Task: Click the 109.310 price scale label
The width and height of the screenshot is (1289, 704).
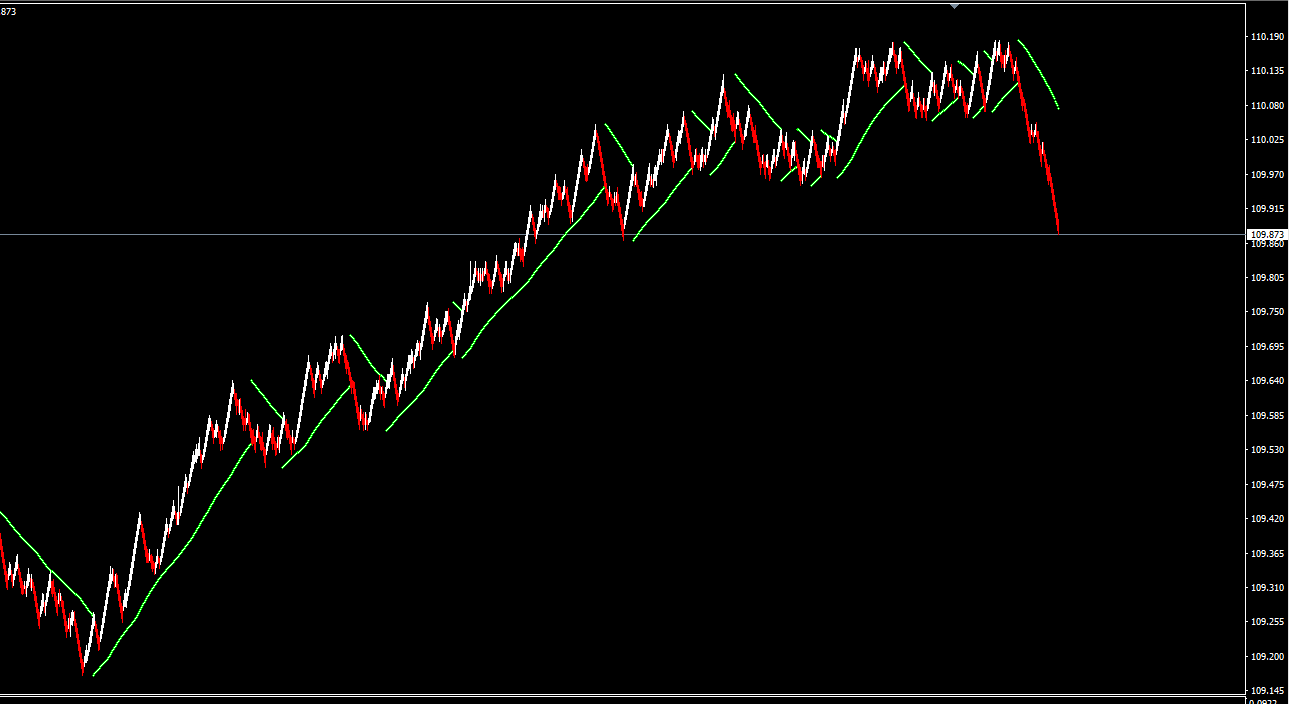Action: tap(1267, 588)
